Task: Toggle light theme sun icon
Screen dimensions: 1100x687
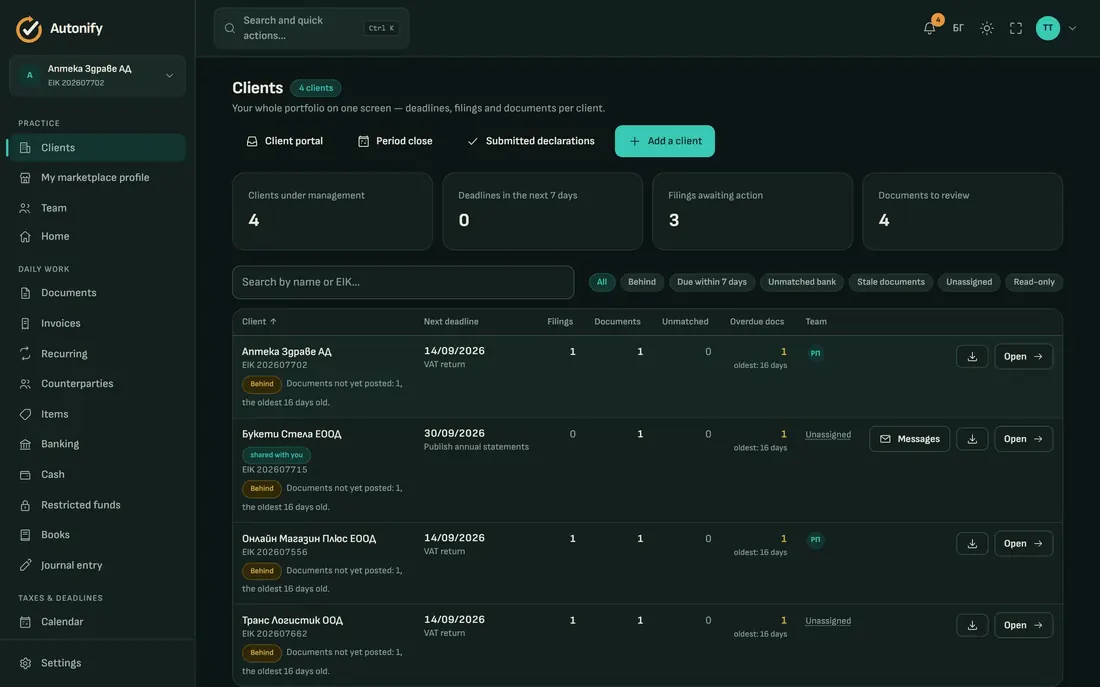Action: tap(986, 28)
